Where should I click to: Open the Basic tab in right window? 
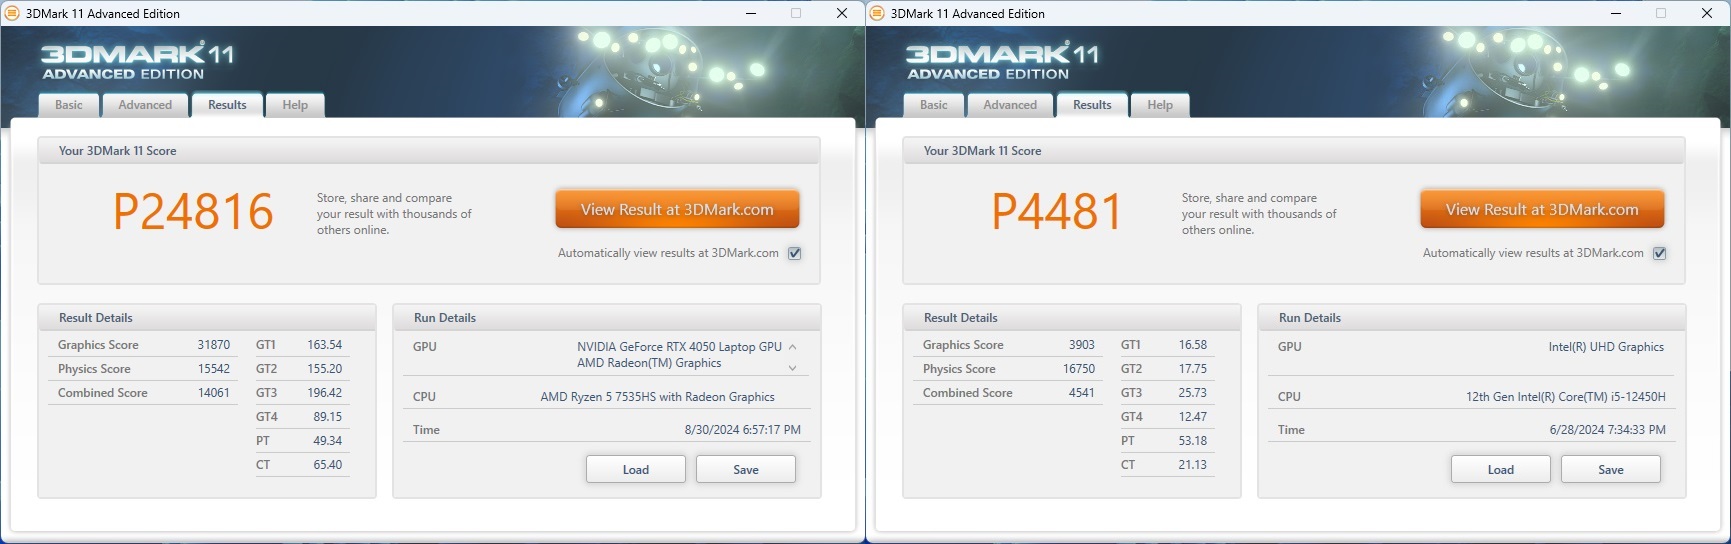pos(934,105)
